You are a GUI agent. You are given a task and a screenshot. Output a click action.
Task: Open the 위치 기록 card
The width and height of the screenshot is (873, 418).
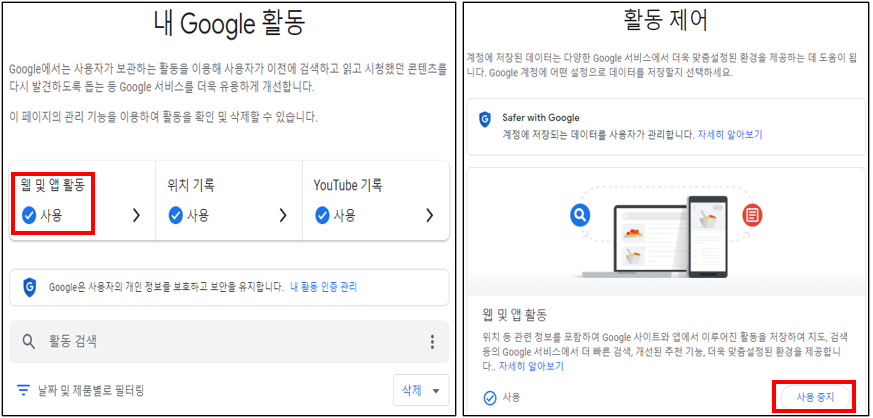[x=229, y=201]
